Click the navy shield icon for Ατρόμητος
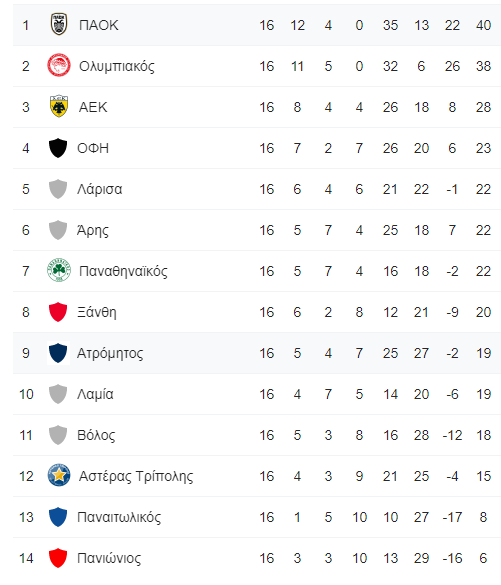 click(58, 353)
